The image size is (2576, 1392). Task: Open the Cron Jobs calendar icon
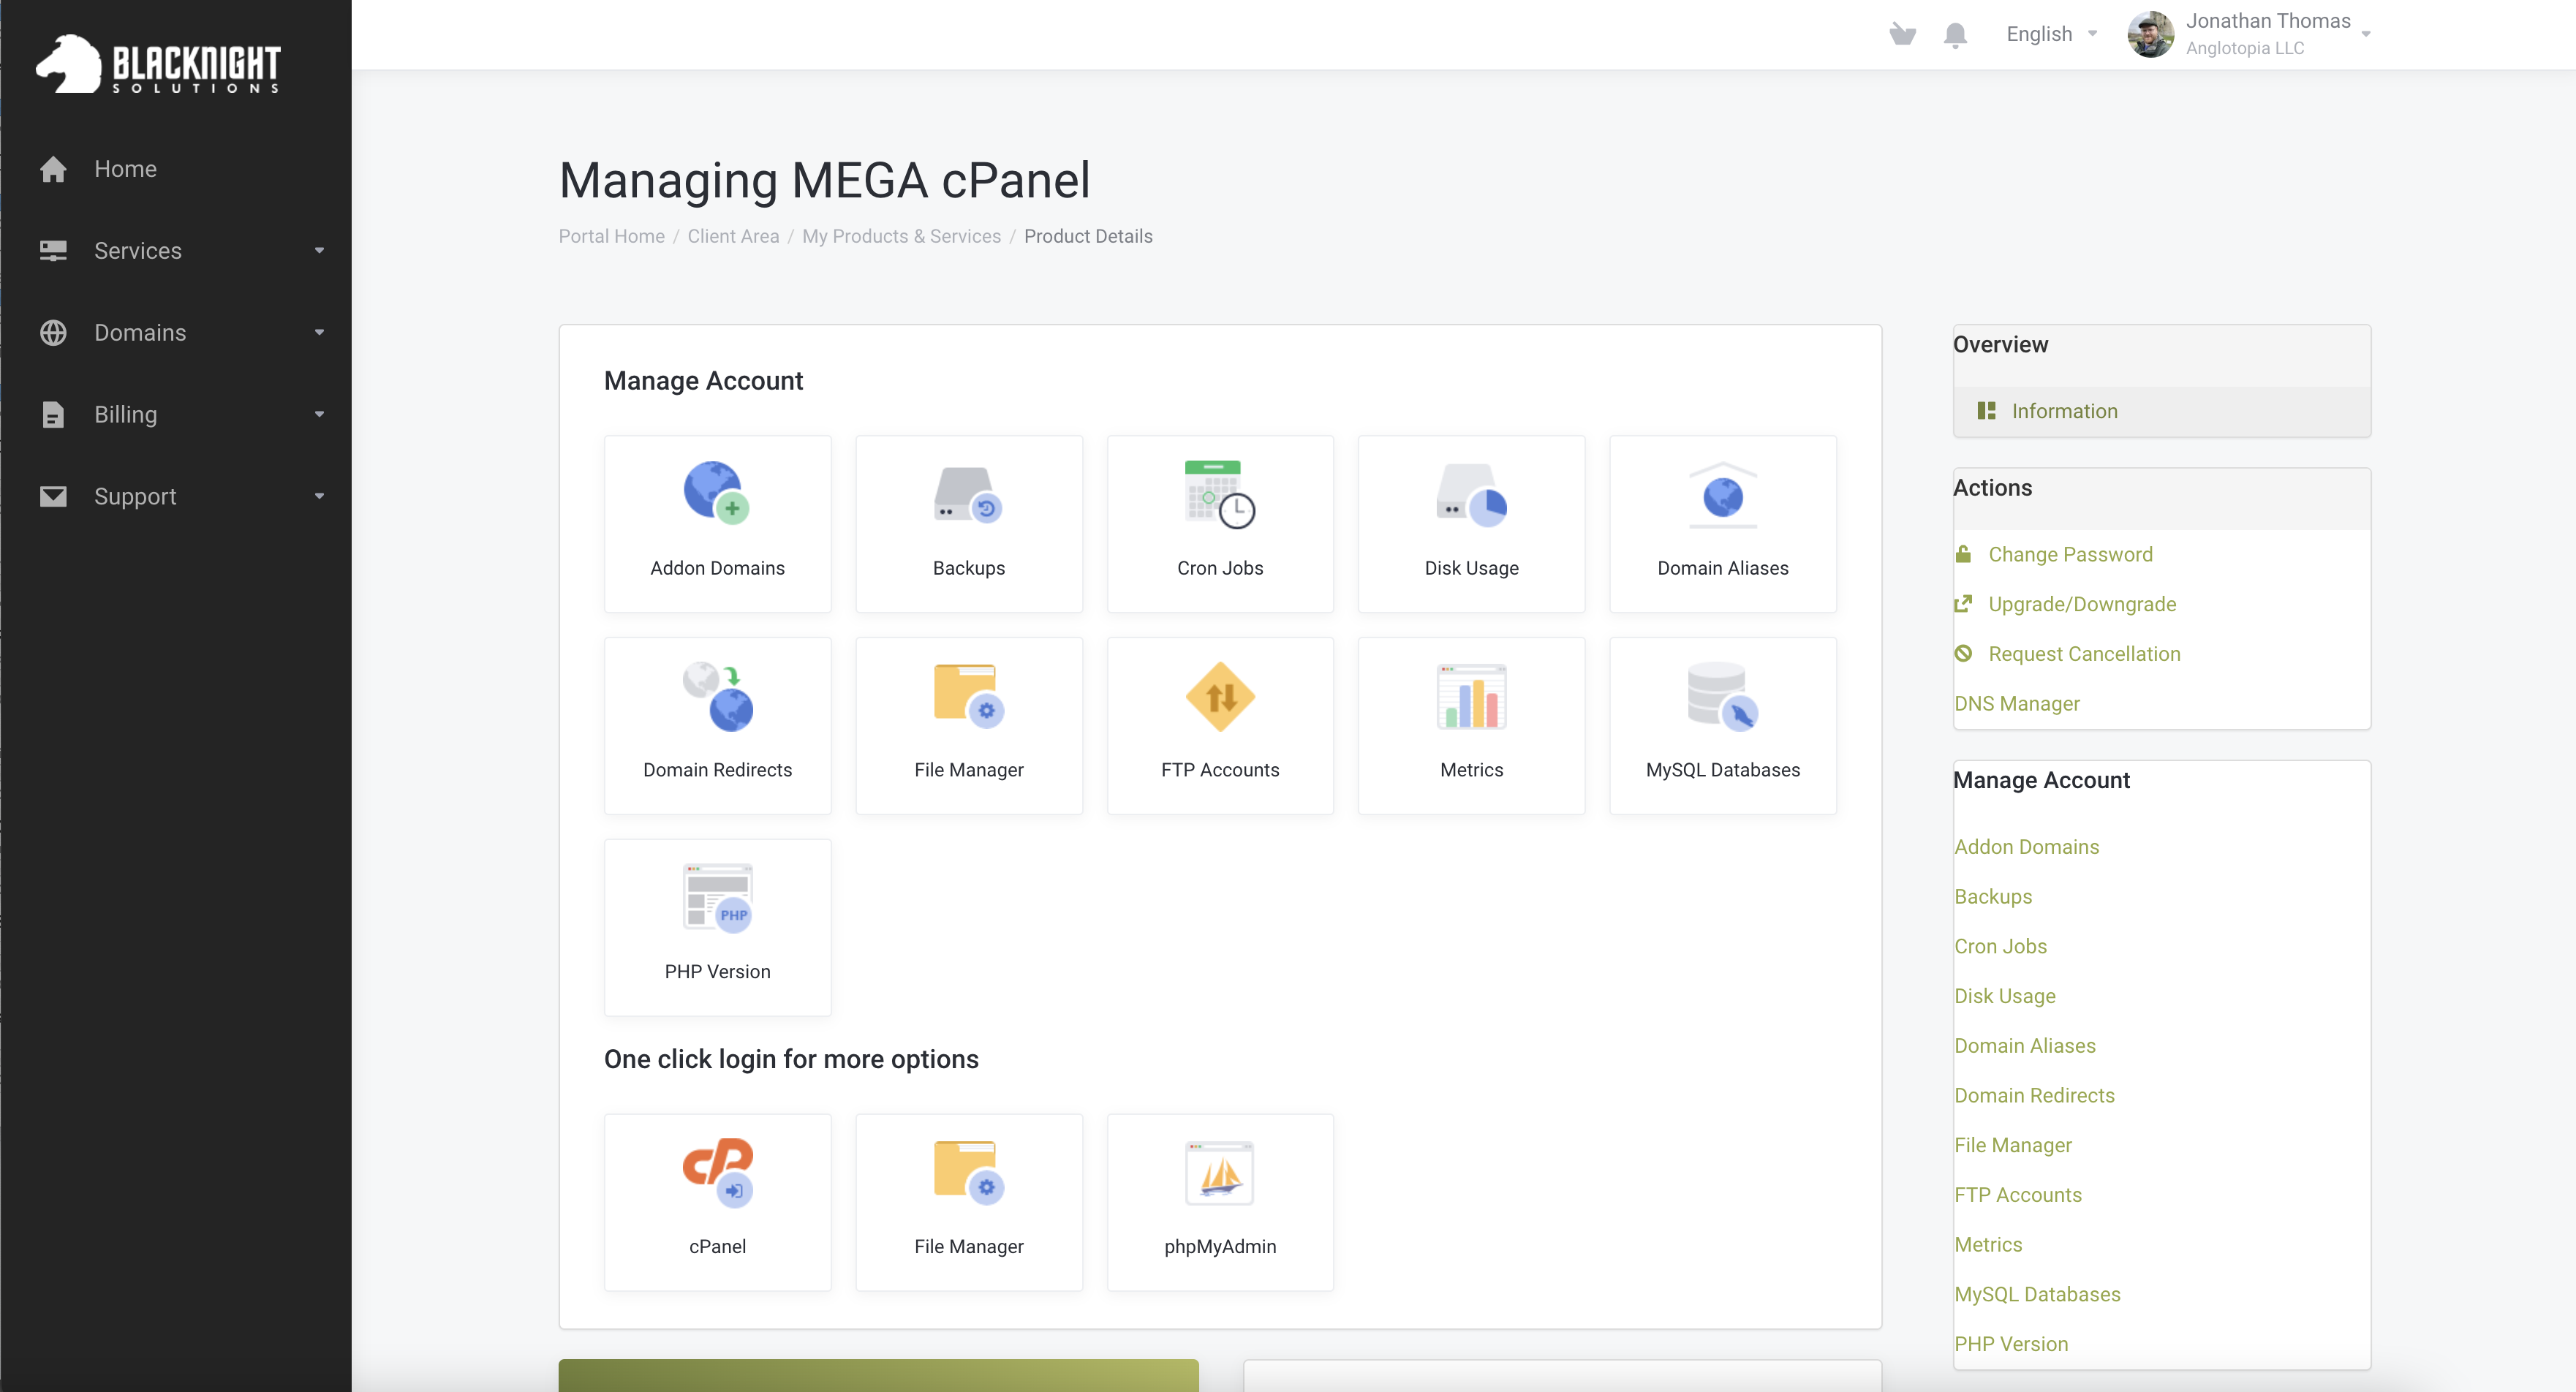coord(1219,494)
